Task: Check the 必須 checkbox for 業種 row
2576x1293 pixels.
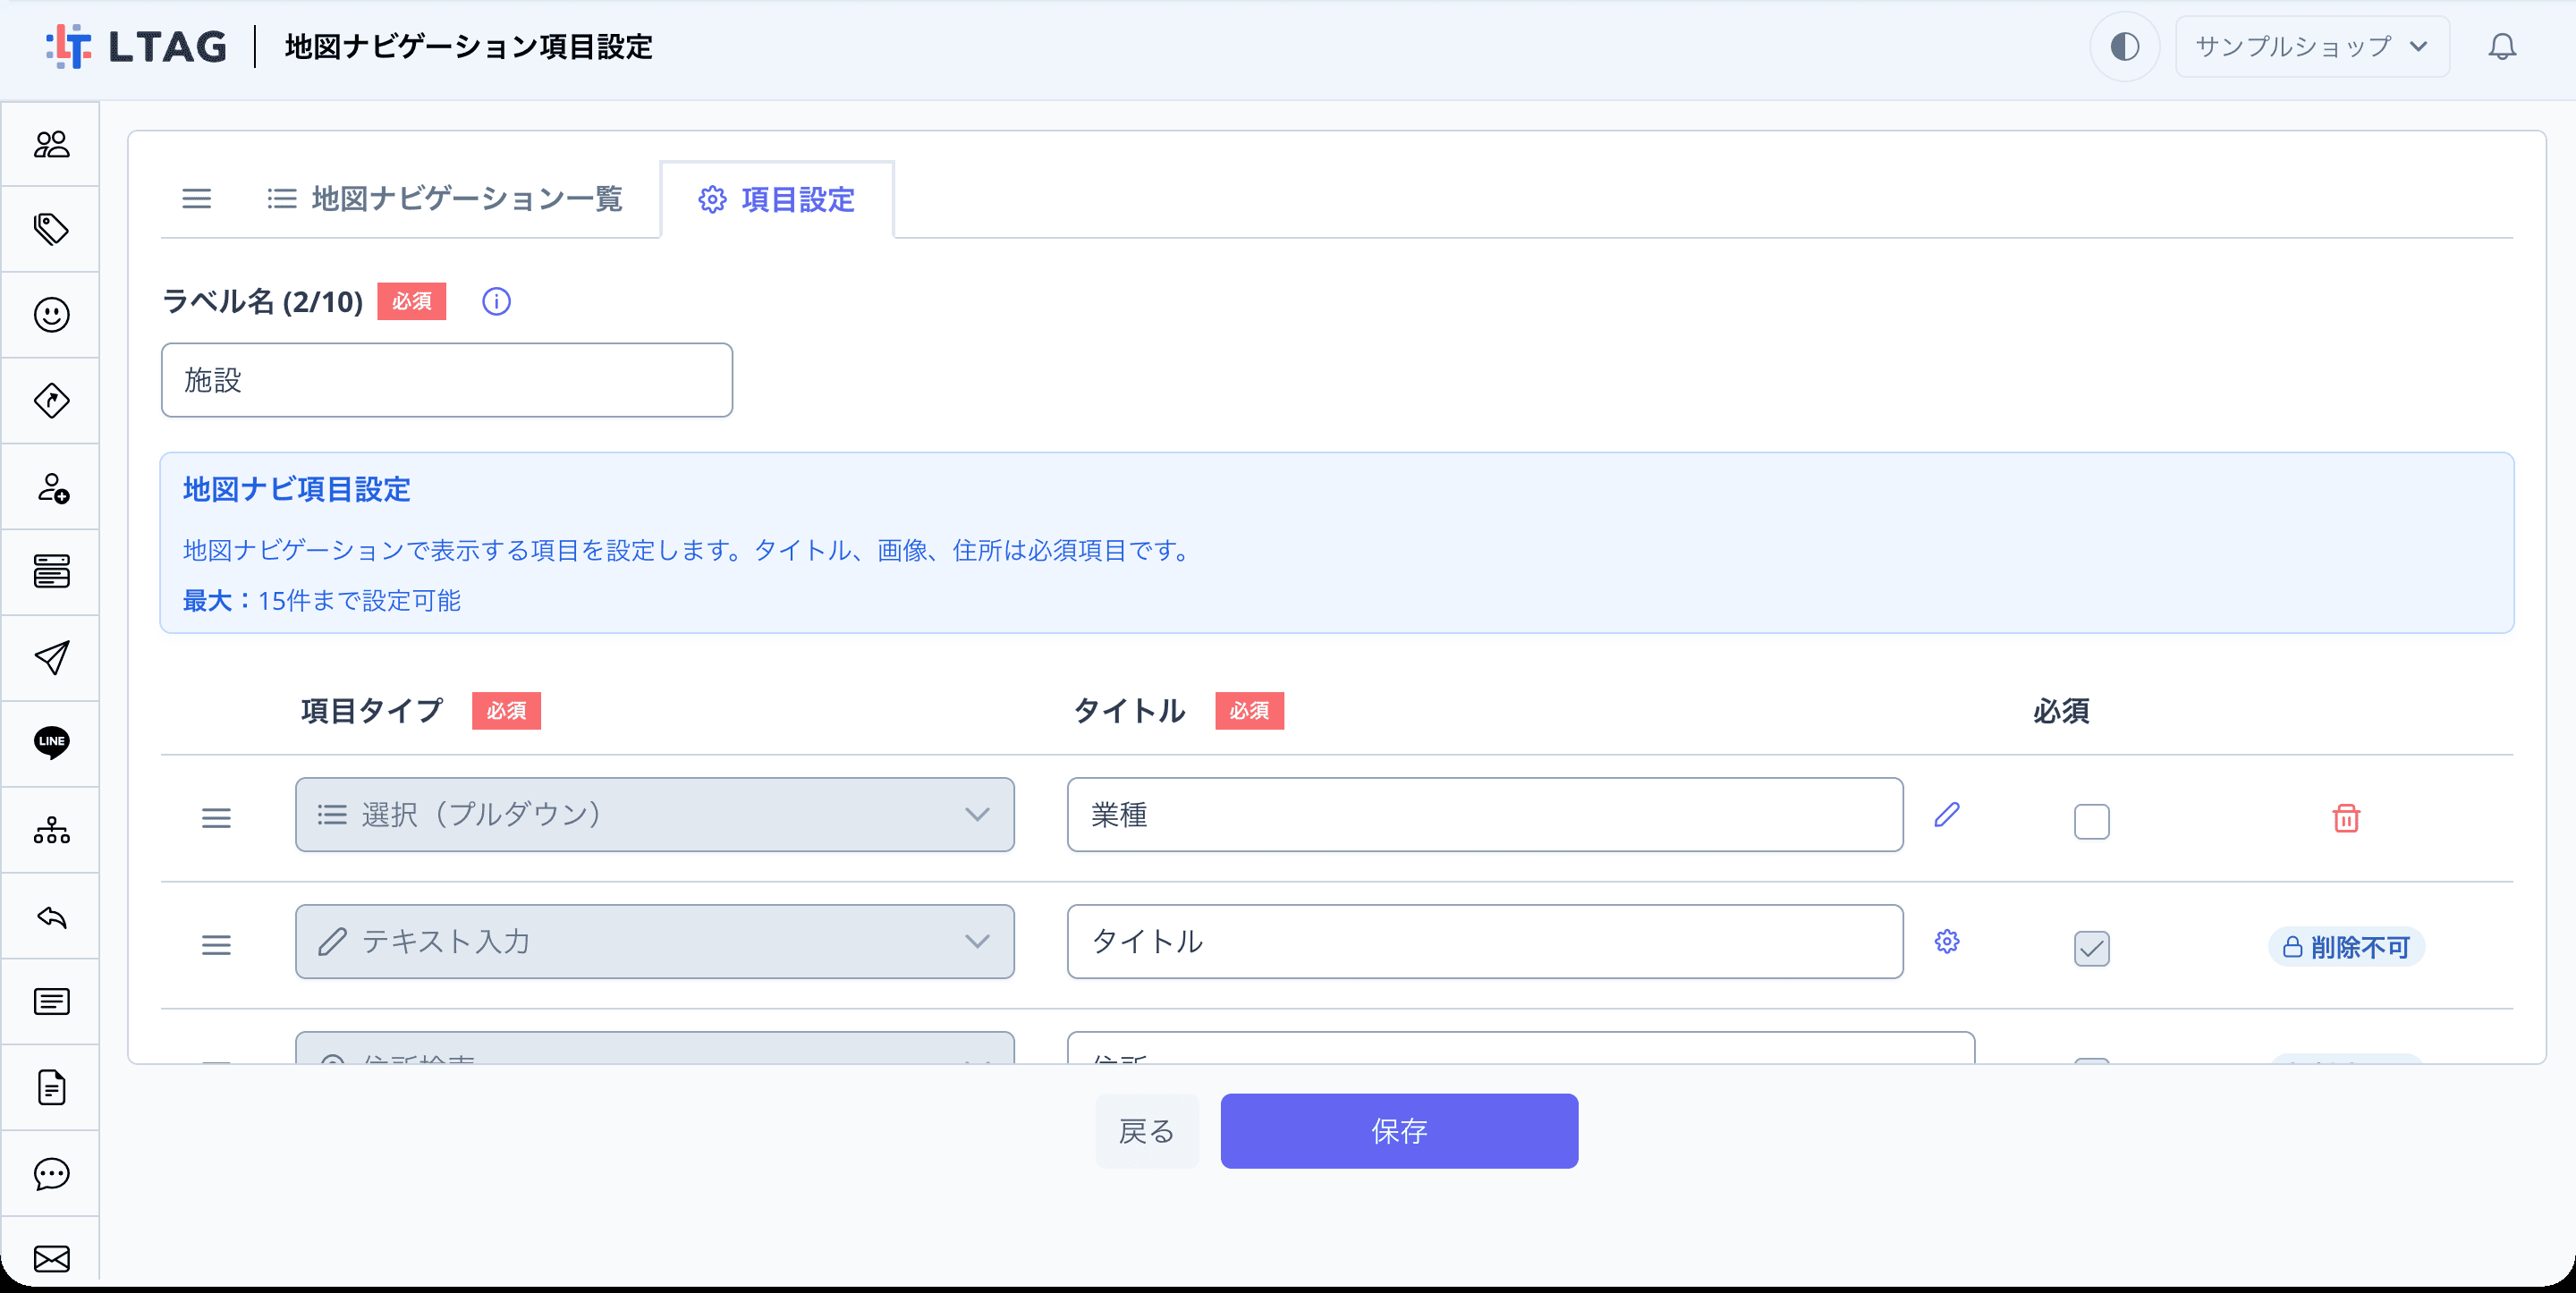Action: (2091, 821)
